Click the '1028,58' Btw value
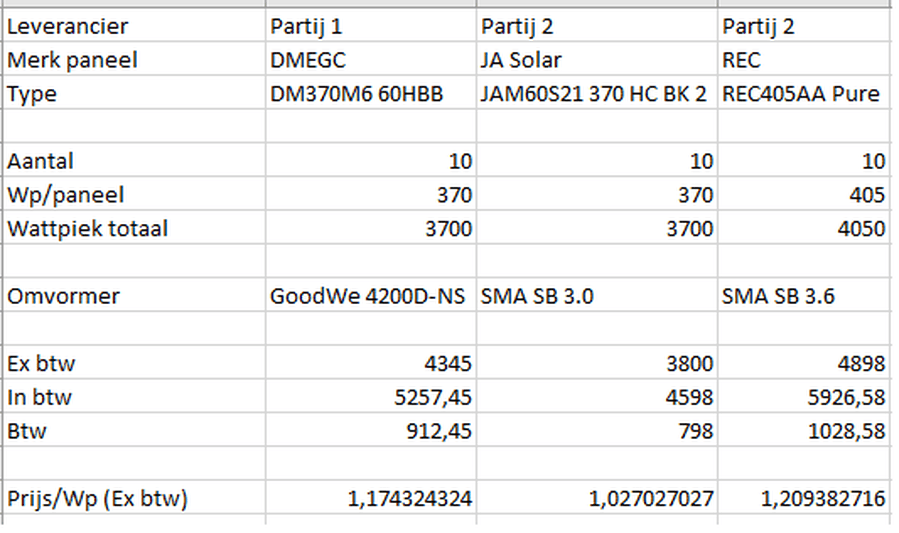Image resolution: width=899 pixels, height=533 pixels. (805, 431)
